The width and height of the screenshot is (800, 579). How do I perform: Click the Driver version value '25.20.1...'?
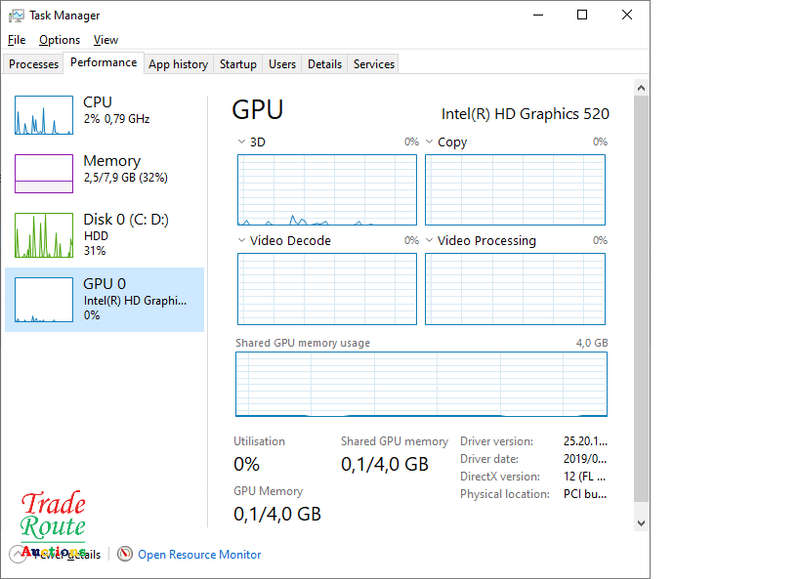pyautogui.click(x=585, y=441)
